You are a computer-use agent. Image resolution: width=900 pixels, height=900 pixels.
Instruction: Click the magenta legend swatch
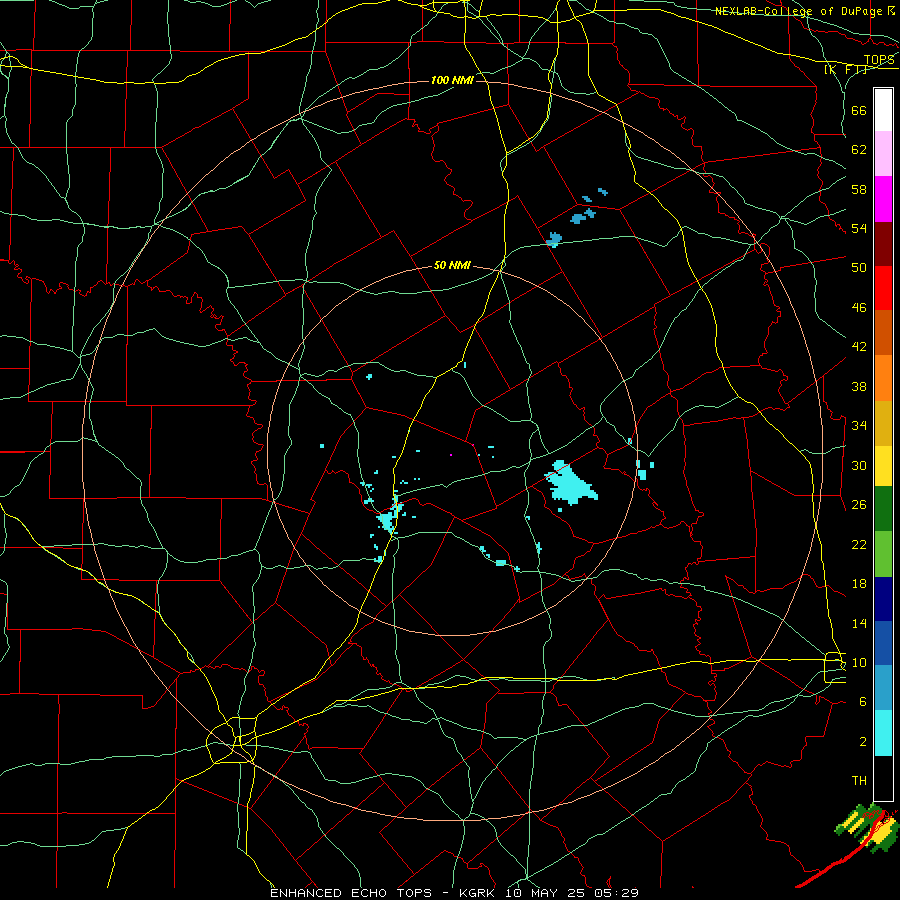883,199
